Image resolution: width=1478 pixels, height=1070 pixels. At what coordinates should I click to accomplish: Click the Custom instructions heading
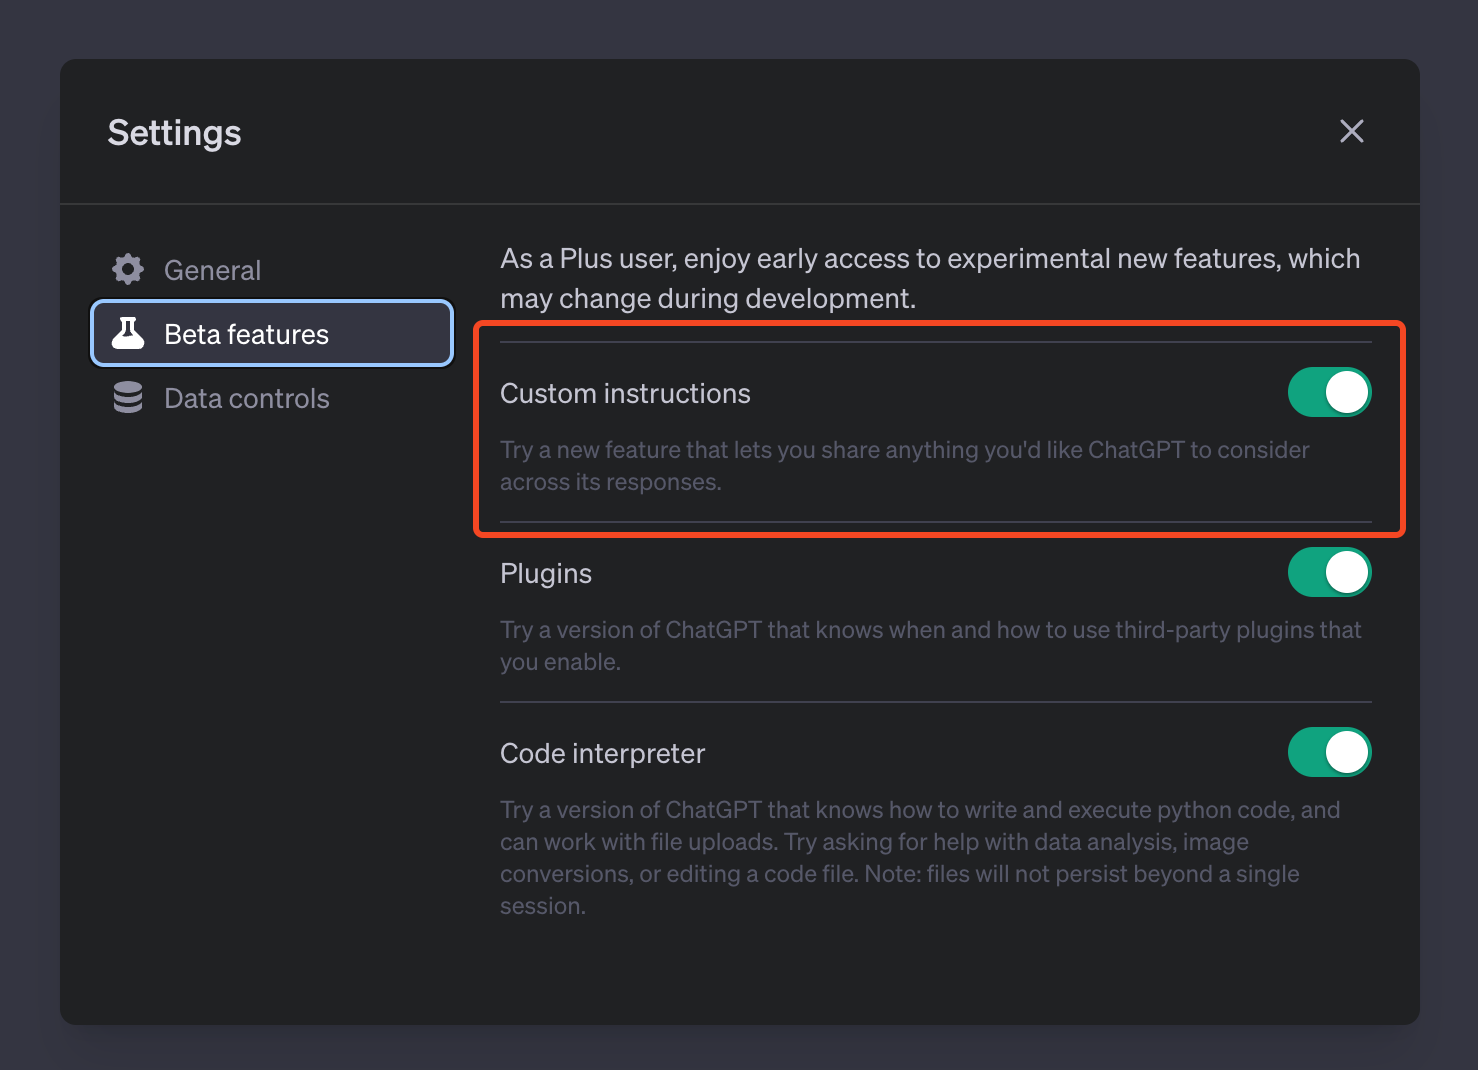pos(625,394)
